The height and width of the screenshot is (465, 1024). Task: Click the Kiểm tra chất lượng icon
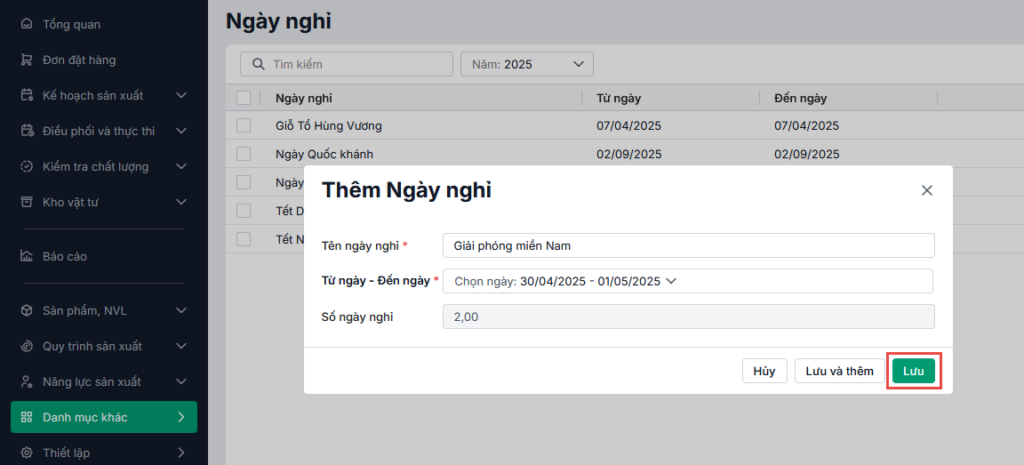pos(26,166)
